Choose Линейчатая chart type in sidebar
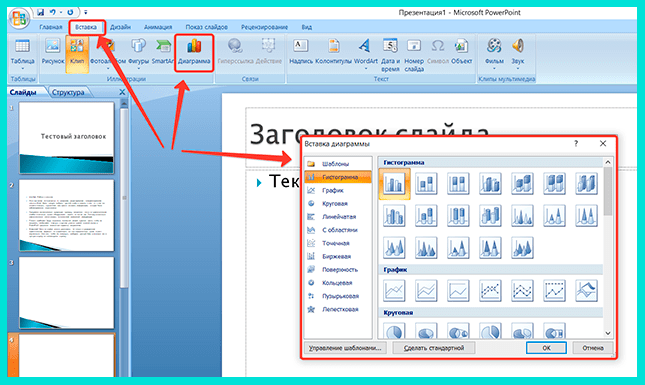The image size is (645, 385). click(338, 217)
